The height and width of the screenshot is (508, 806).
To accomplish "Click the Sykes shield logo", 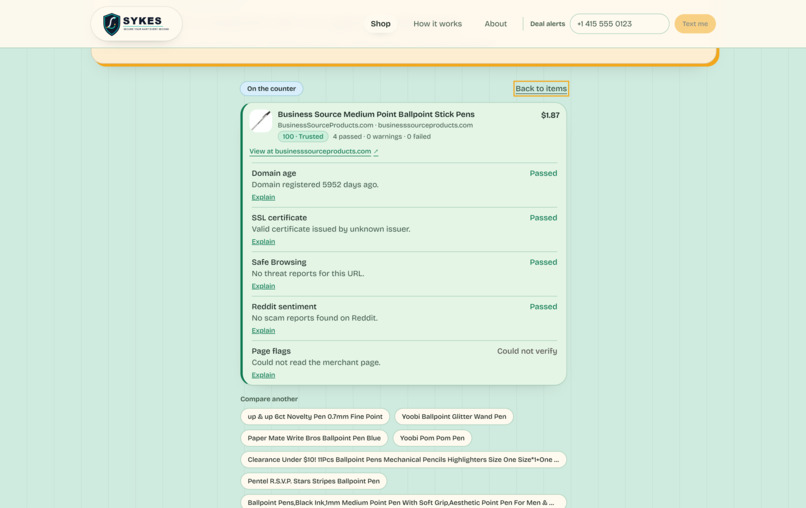I will [136, 24].
